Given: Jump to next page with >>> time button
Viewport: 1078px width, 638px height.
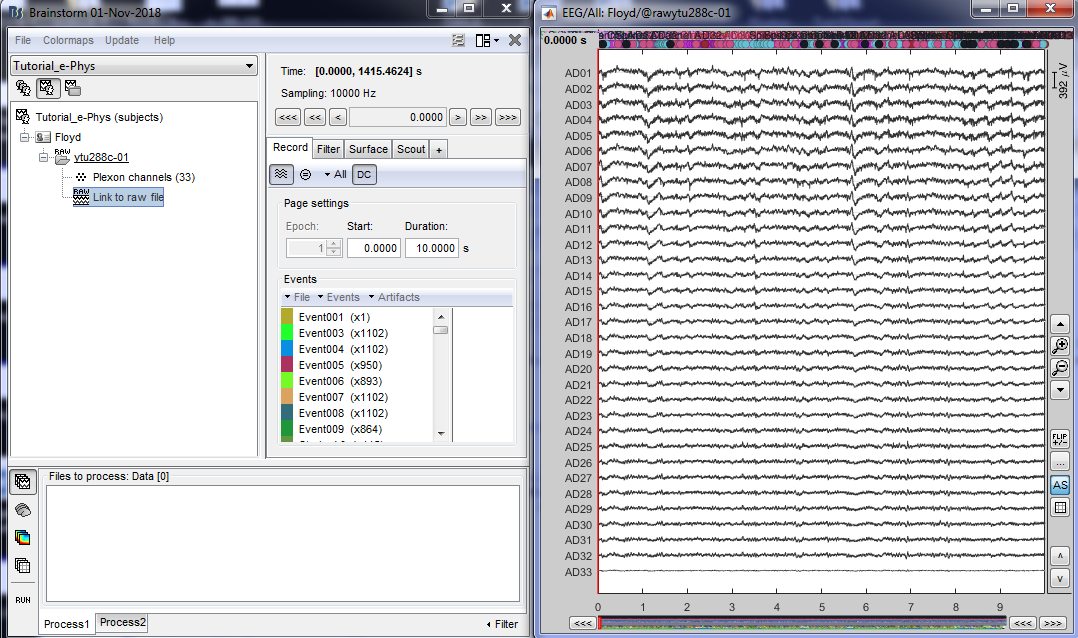Looking at the screenshot, I should click(507, 117).
